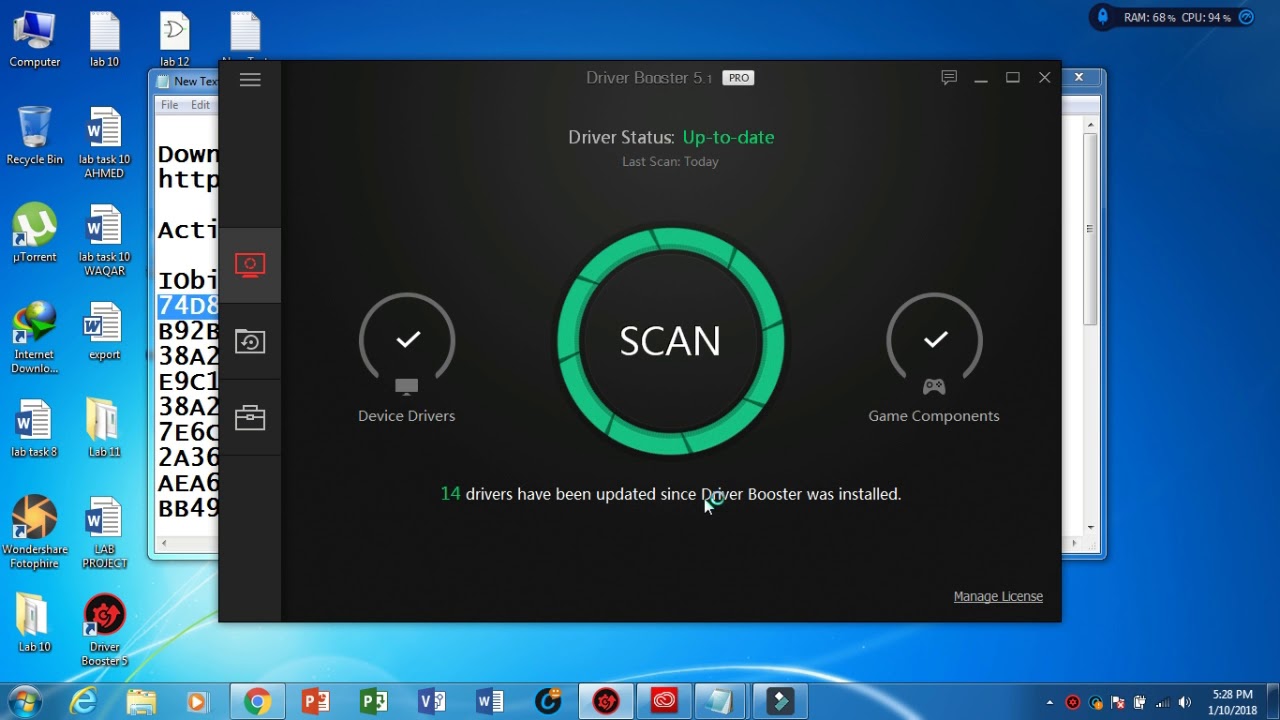Close the Notepad window behind Driver Booster
The width and height of the screenshot is (1280, 720).
(x=1079, y=78)
